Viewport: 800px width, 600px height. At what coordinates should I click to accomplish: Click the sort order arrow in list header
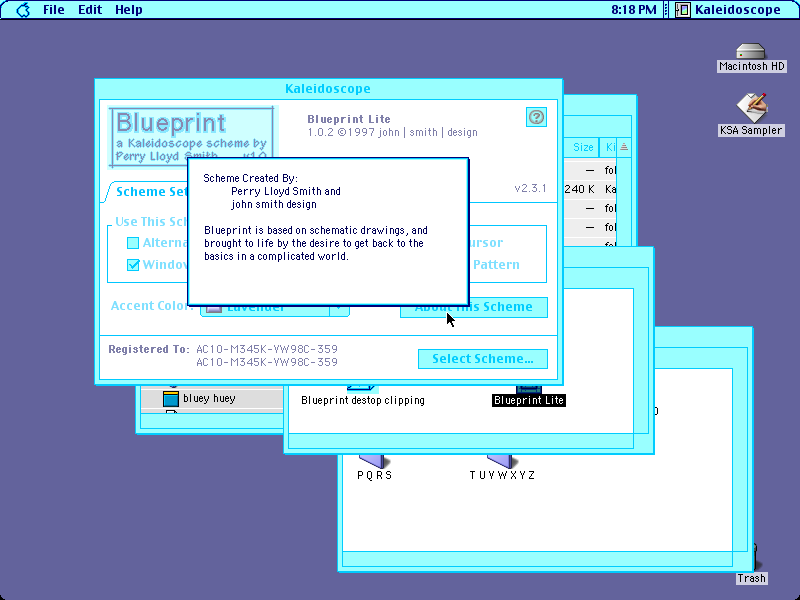coord(624,147)
